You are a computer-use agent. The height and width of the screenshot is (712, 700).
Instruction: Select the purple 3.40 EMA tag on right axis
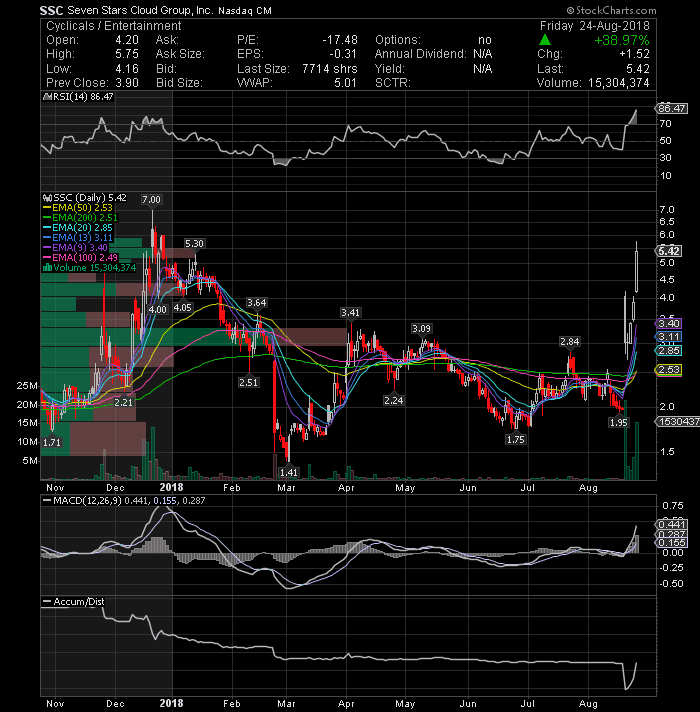coord(669,324)
